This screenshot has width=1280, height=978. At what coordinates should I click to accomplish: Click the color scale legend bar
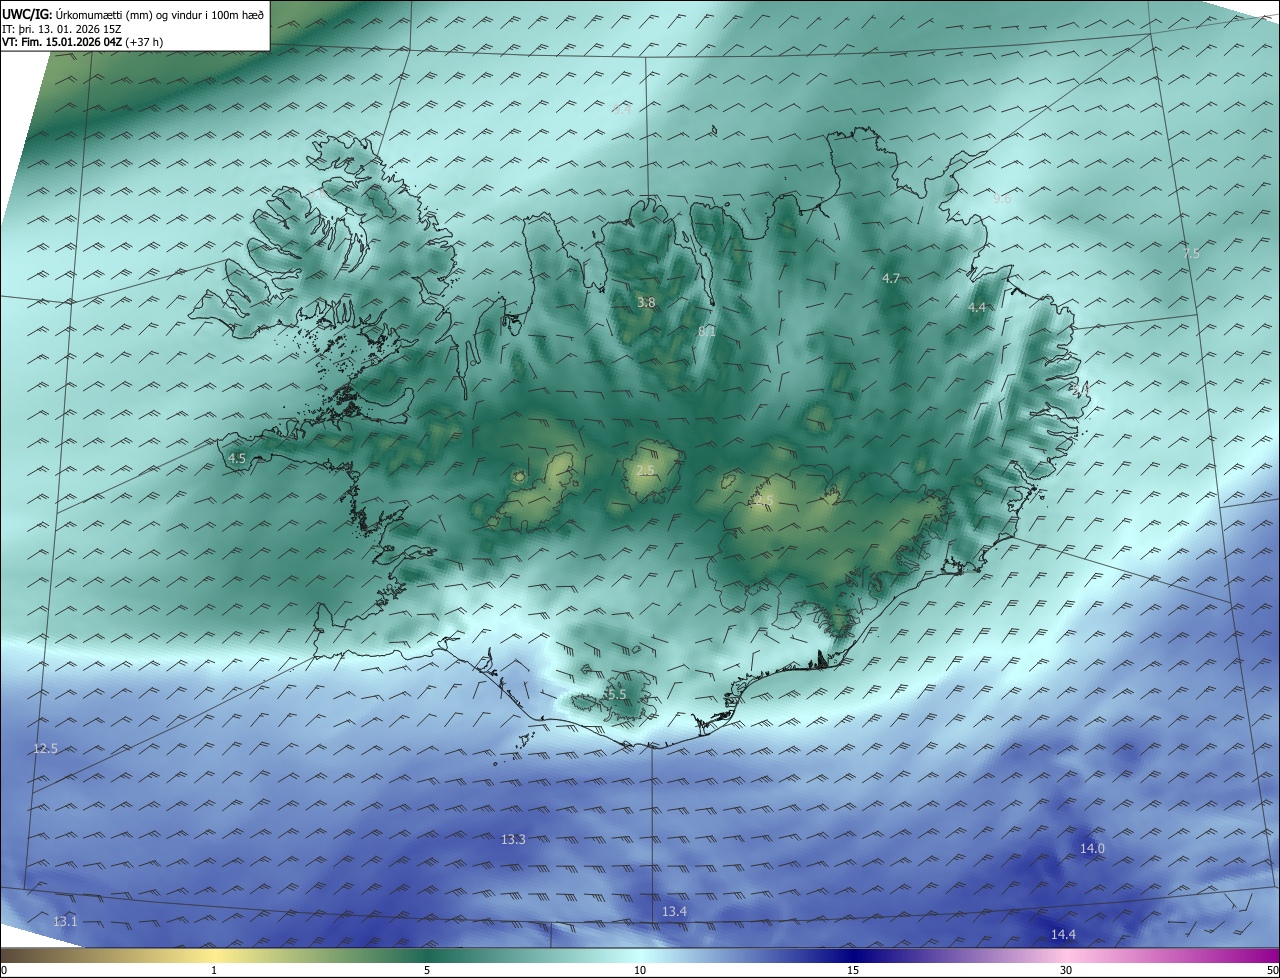[640, 955]
